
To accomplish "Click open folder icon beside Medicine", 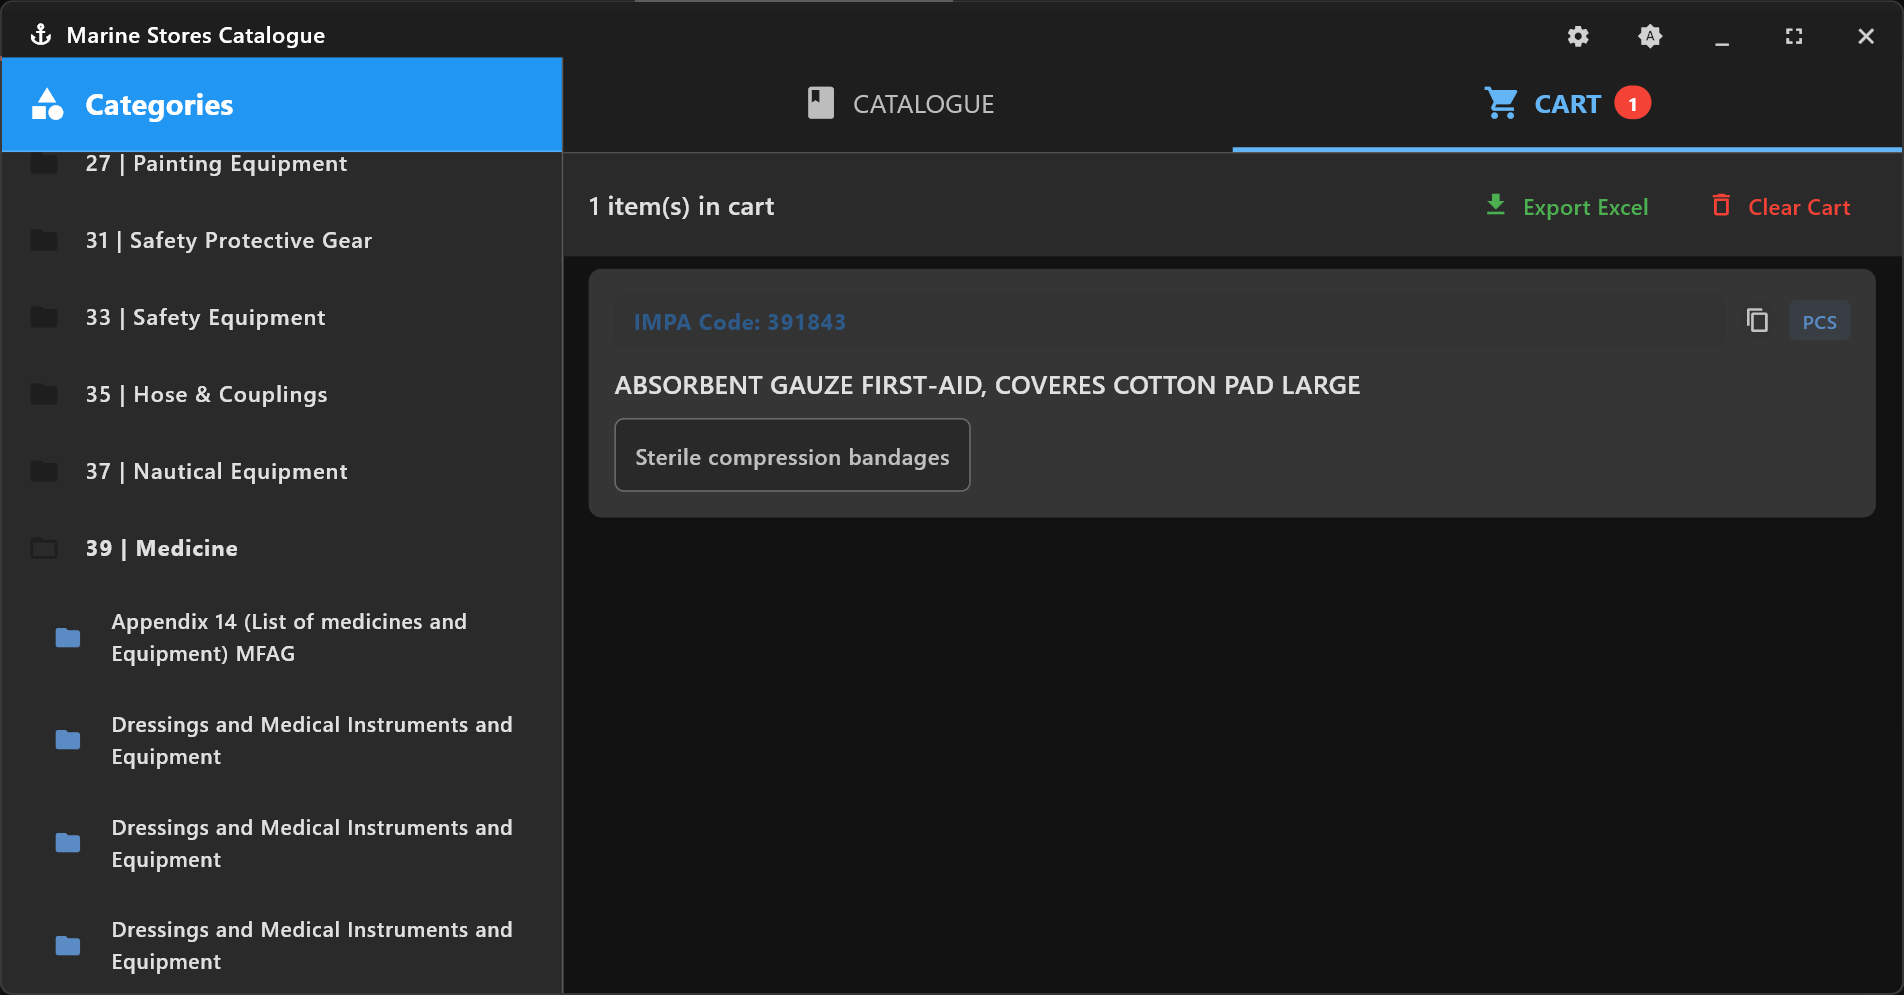I will (44, 549).
